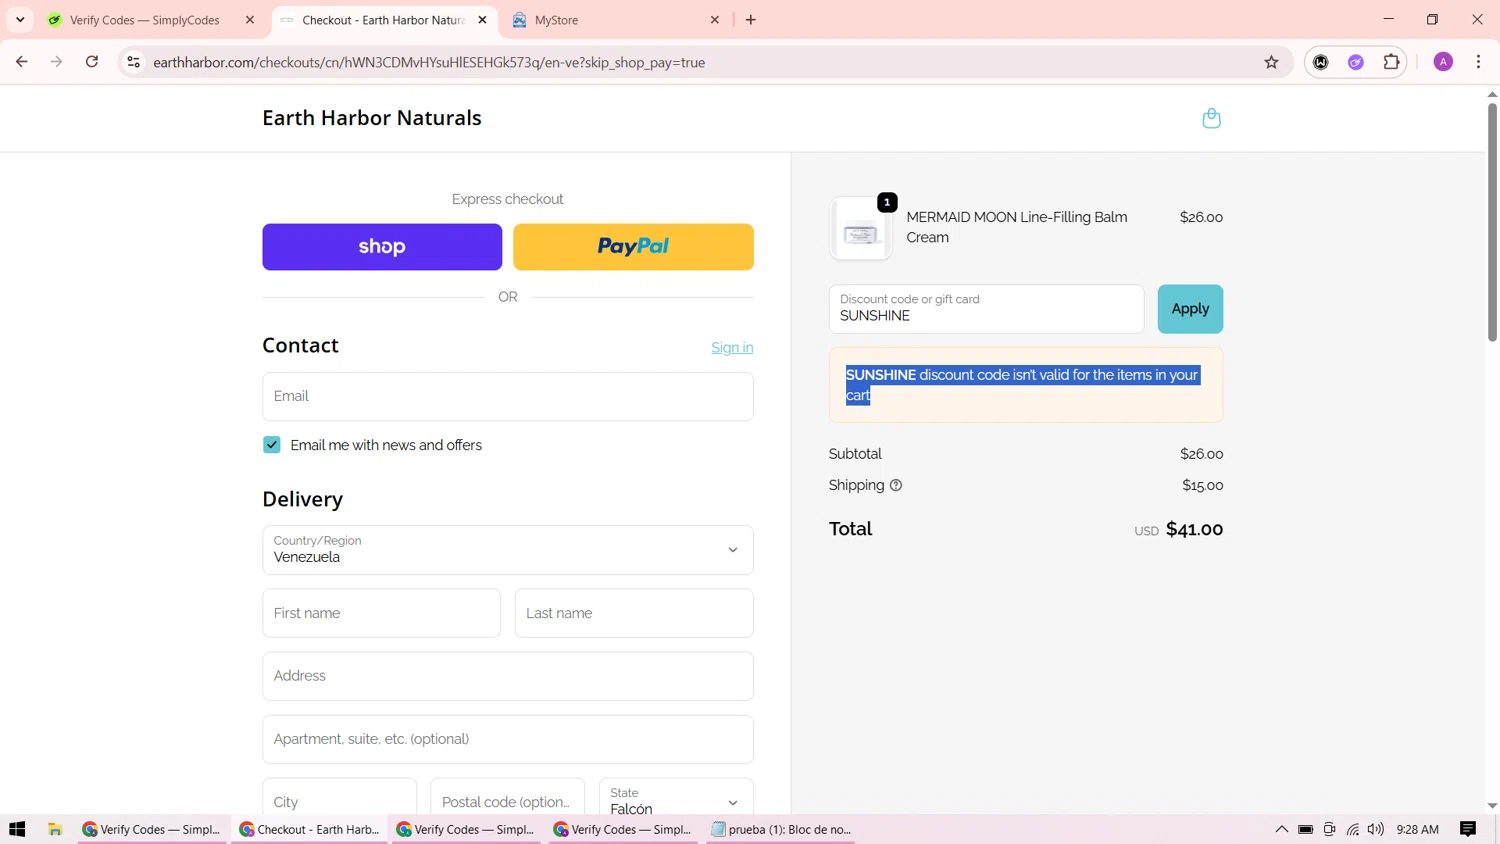
Task: Go back to the previous page
Action: coord(22,62)
